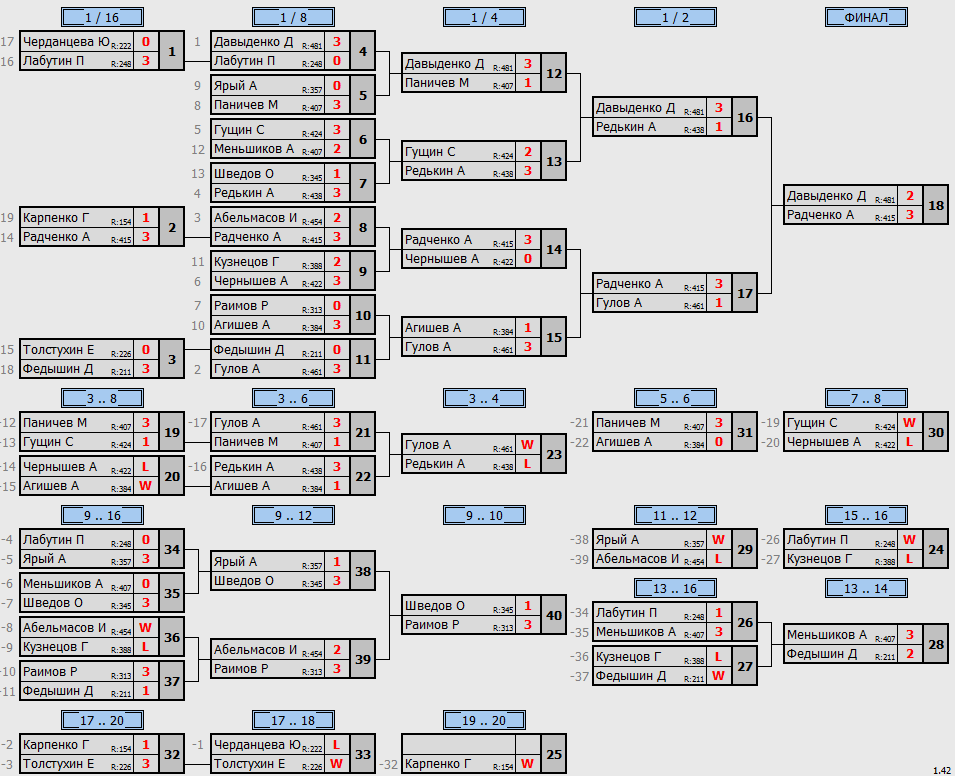This screenshot has width=955, height=776.
Task: Select the 19 .. 20 bracket header
Action: coord(484,720)
